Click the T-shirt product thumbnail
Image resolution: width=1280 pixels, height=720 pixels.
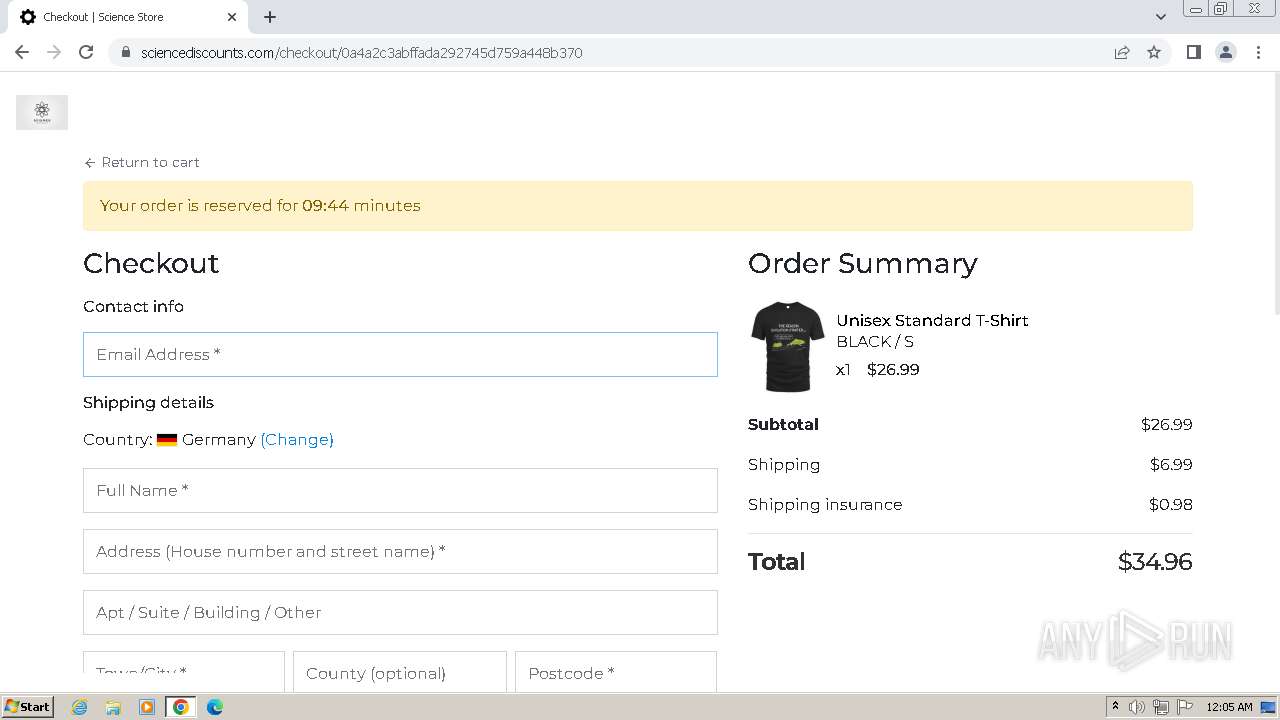point(787,346)
